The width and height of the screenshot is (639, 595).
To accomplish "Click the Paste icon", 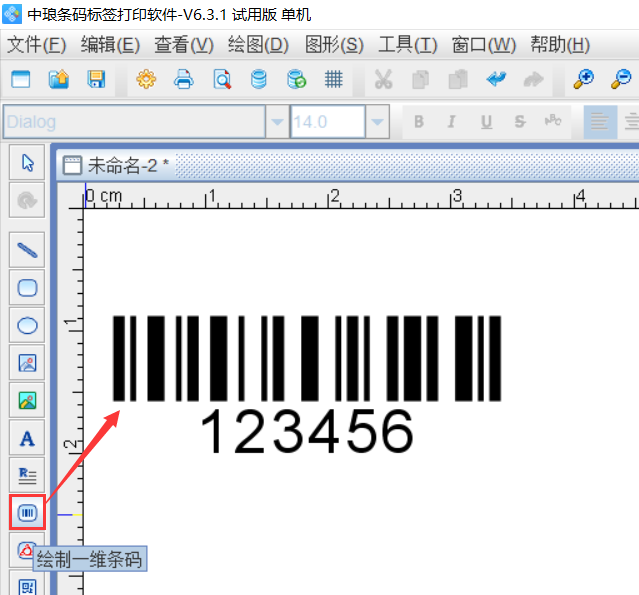I will [x=458, y=79].
